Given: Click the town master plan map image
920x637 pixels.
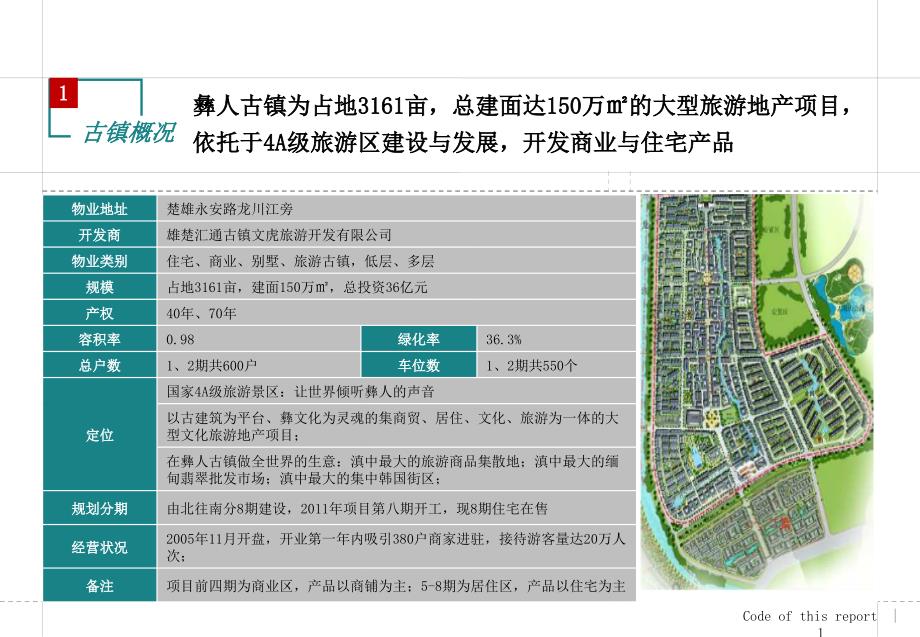Looking at the screenshot, I should click(x=756, y=392).
